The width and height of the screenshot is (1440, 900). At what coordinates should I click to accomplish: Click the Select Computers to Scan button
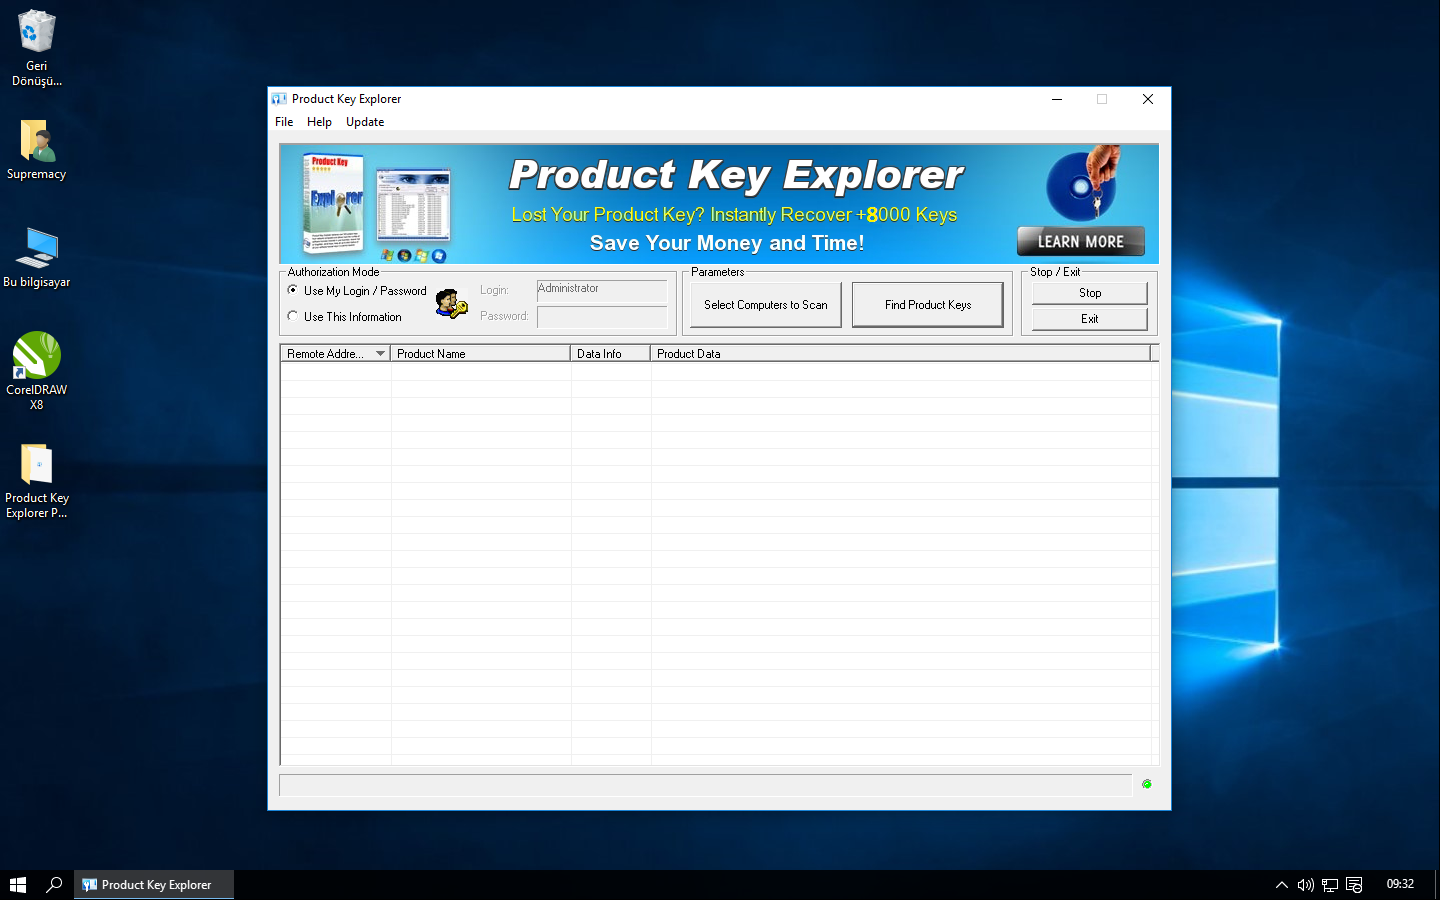click(x=766, y=305)
